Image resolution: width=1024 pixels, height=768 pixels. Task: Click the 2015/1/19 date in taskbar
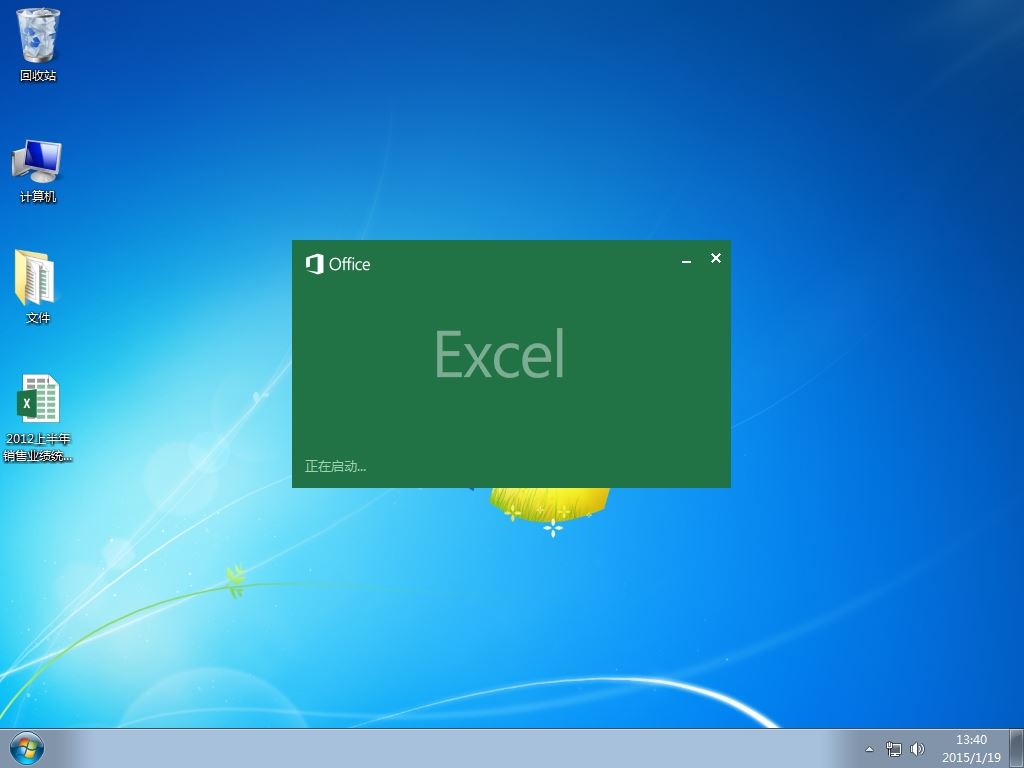click(x=971, y=758)
